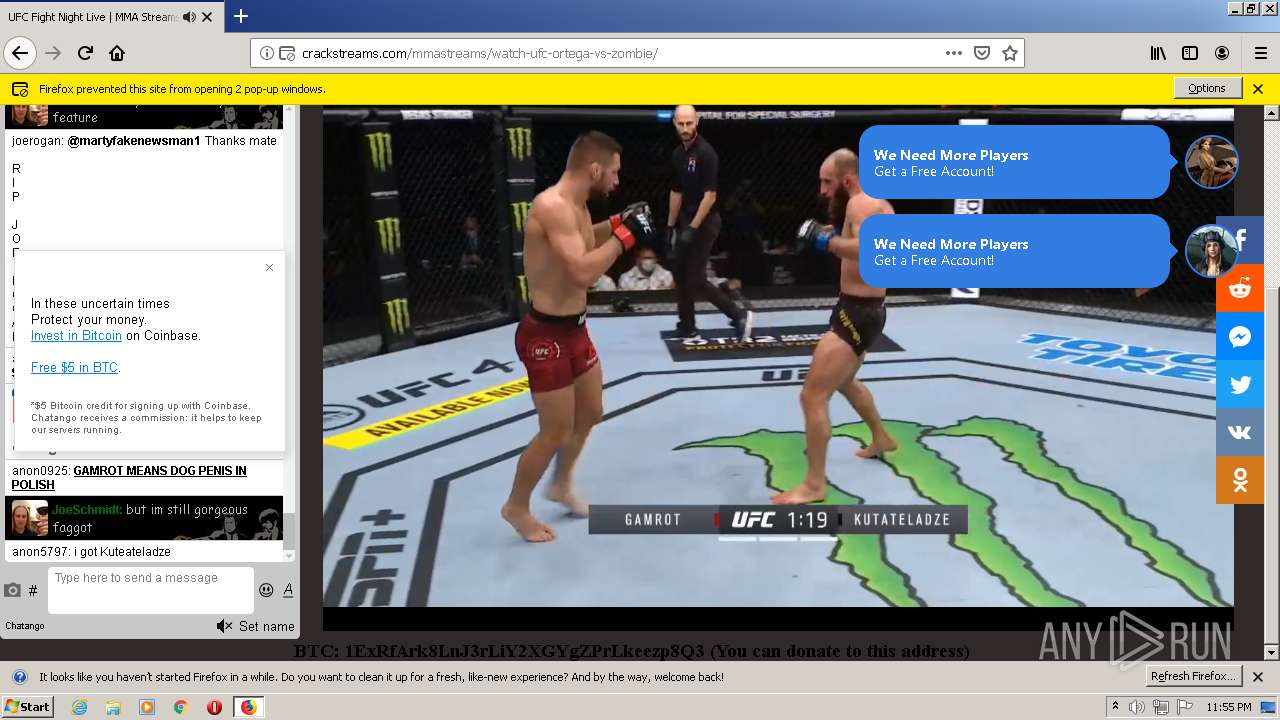Open Action Center flag icon
1280x720 pixels.
click(x=1185, y=707)
